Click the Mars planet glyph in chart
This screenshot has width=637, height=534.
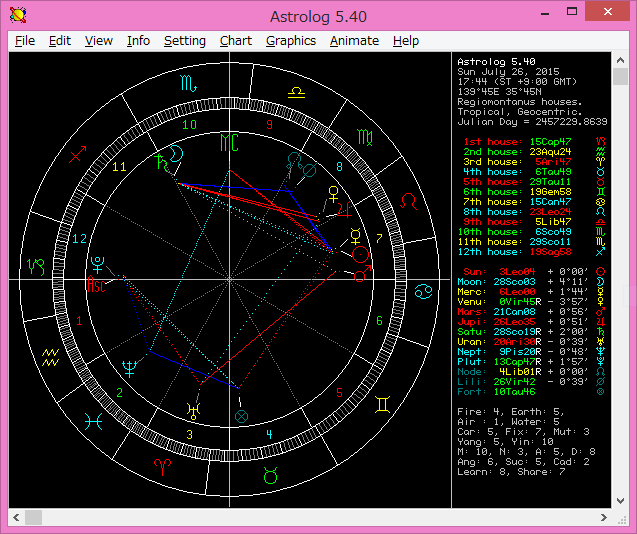coord(362,273)
